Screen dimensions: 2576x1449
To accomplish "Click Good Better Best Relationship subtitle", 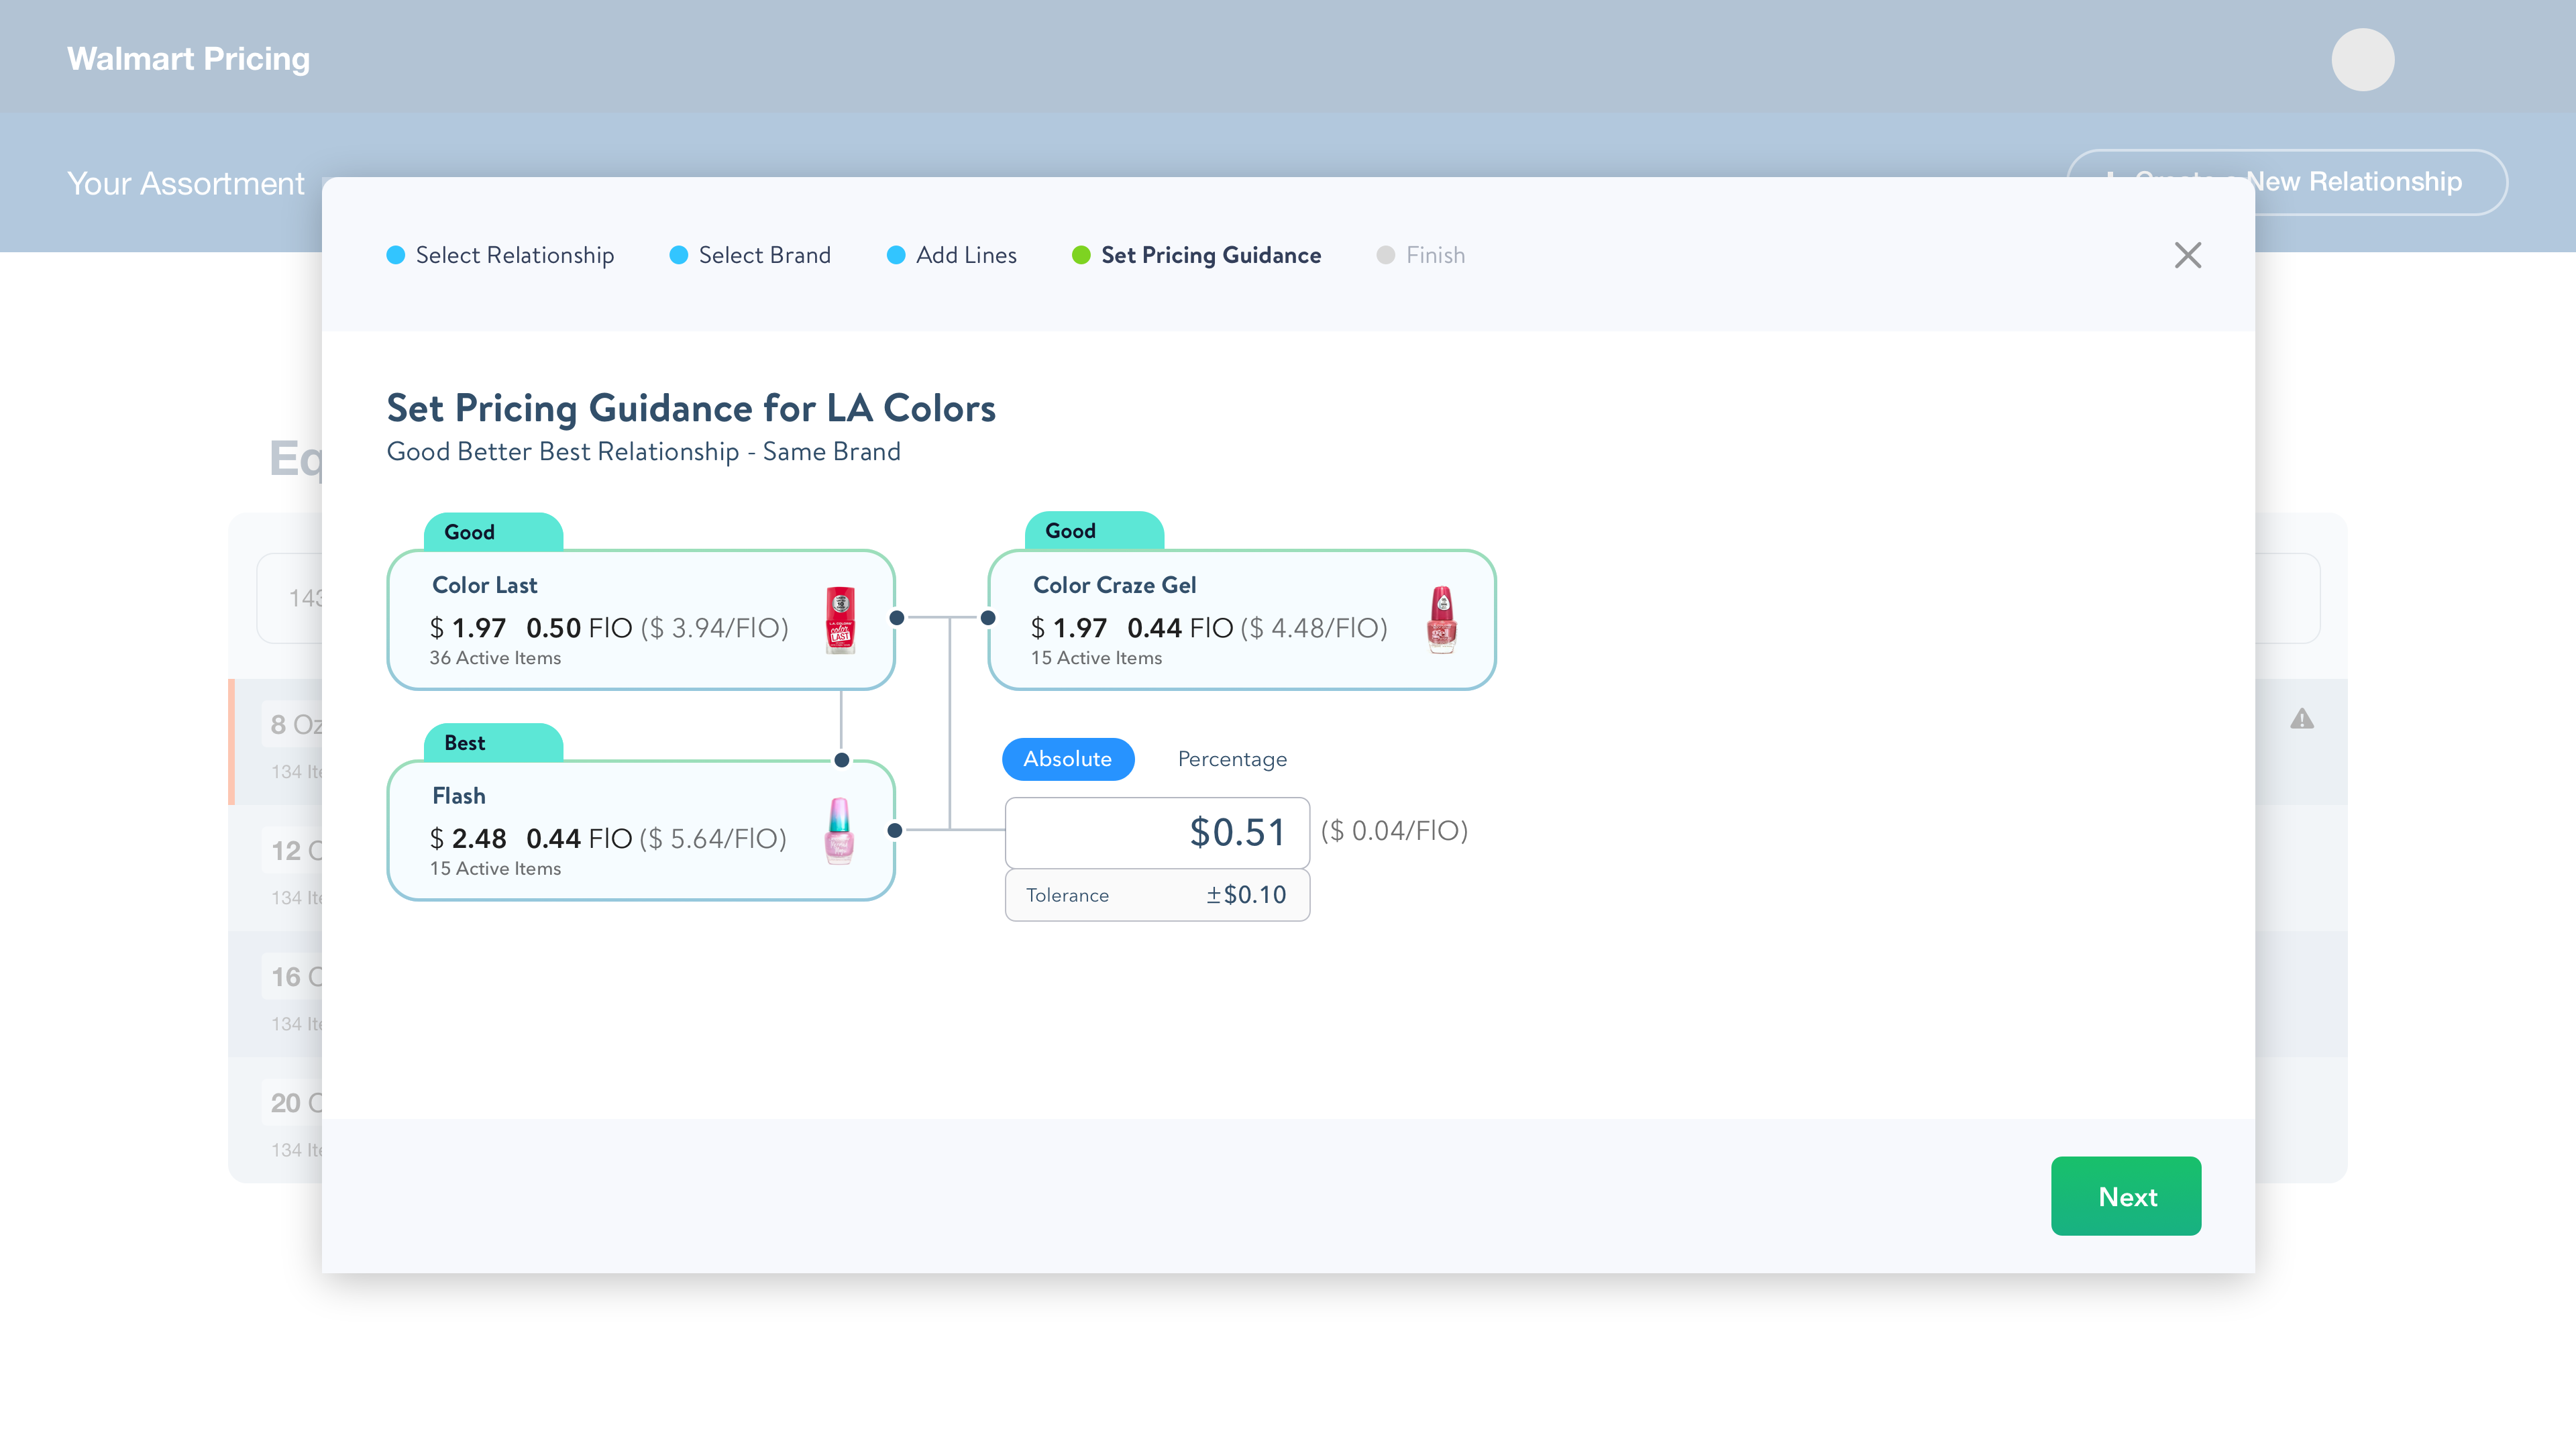I will click(x=643, y=452).
